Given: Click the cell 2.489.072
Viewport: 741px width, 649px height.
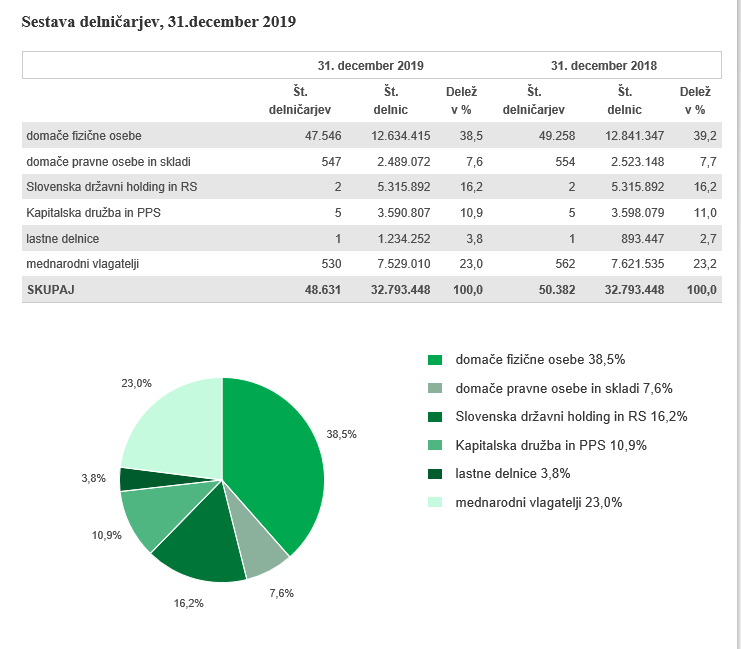Looking at the screenshot, I should [x=404, y=162].
